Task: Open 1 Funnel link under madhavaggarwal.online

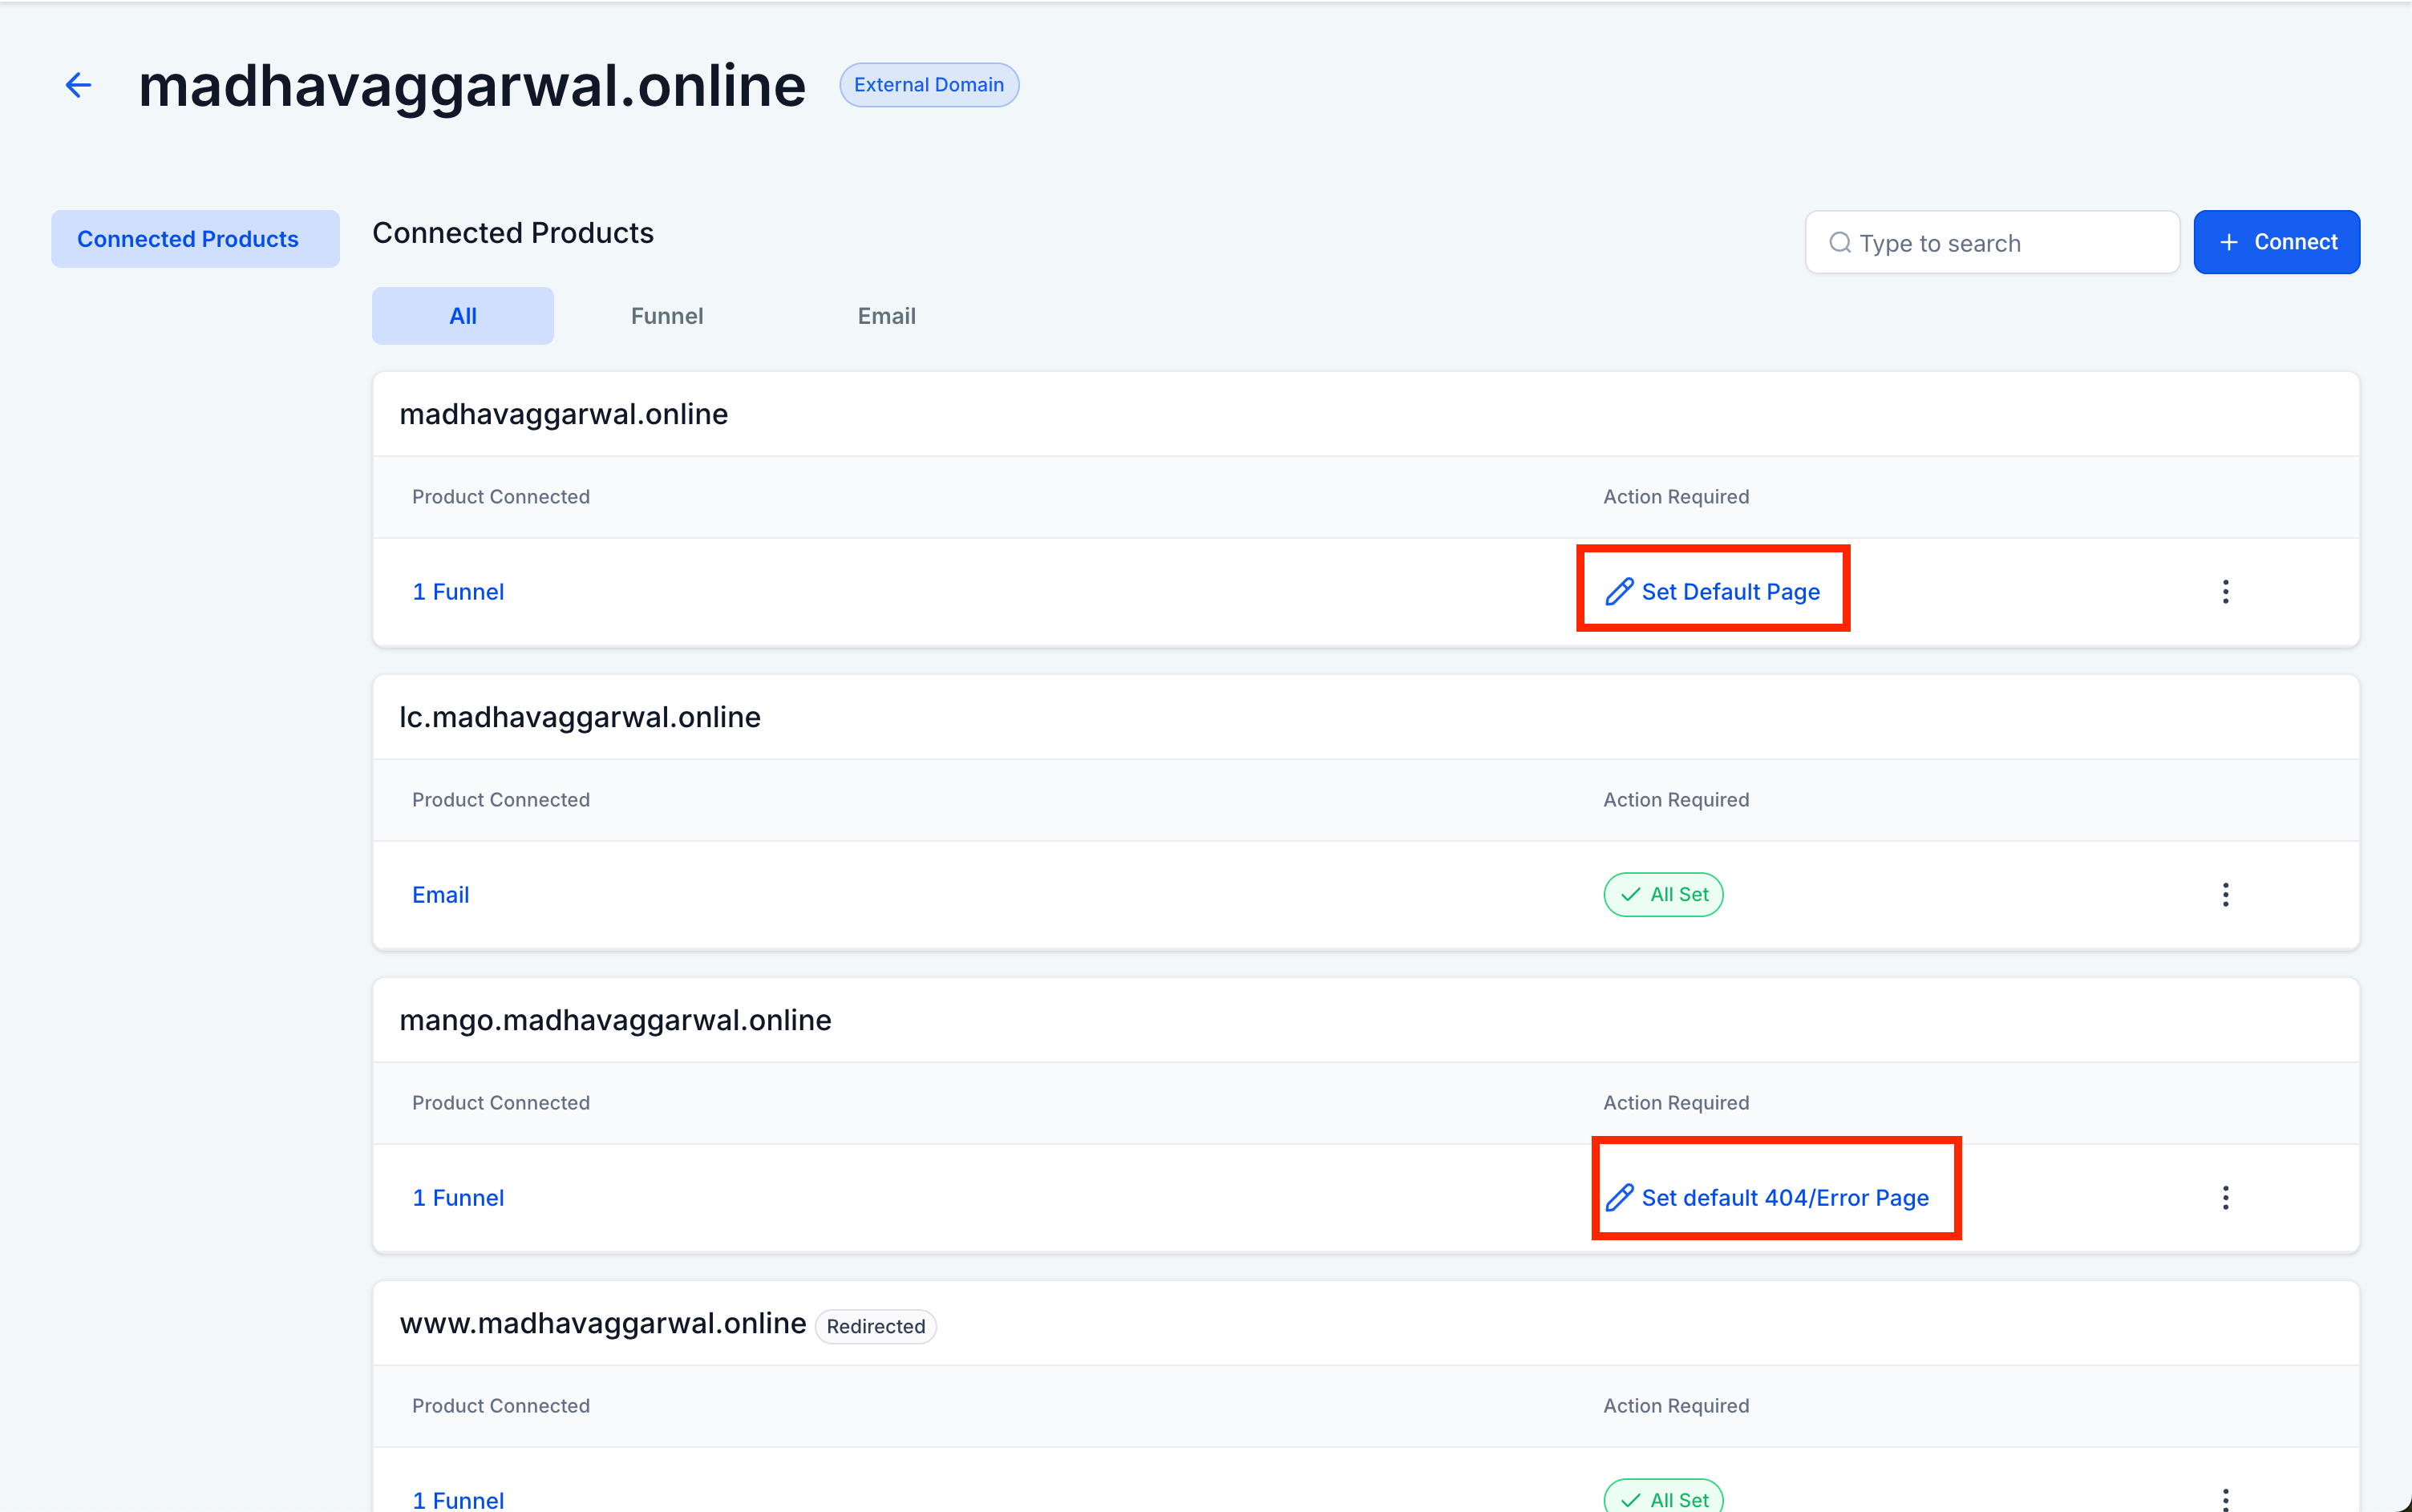Action: click(x=458, y=592)
